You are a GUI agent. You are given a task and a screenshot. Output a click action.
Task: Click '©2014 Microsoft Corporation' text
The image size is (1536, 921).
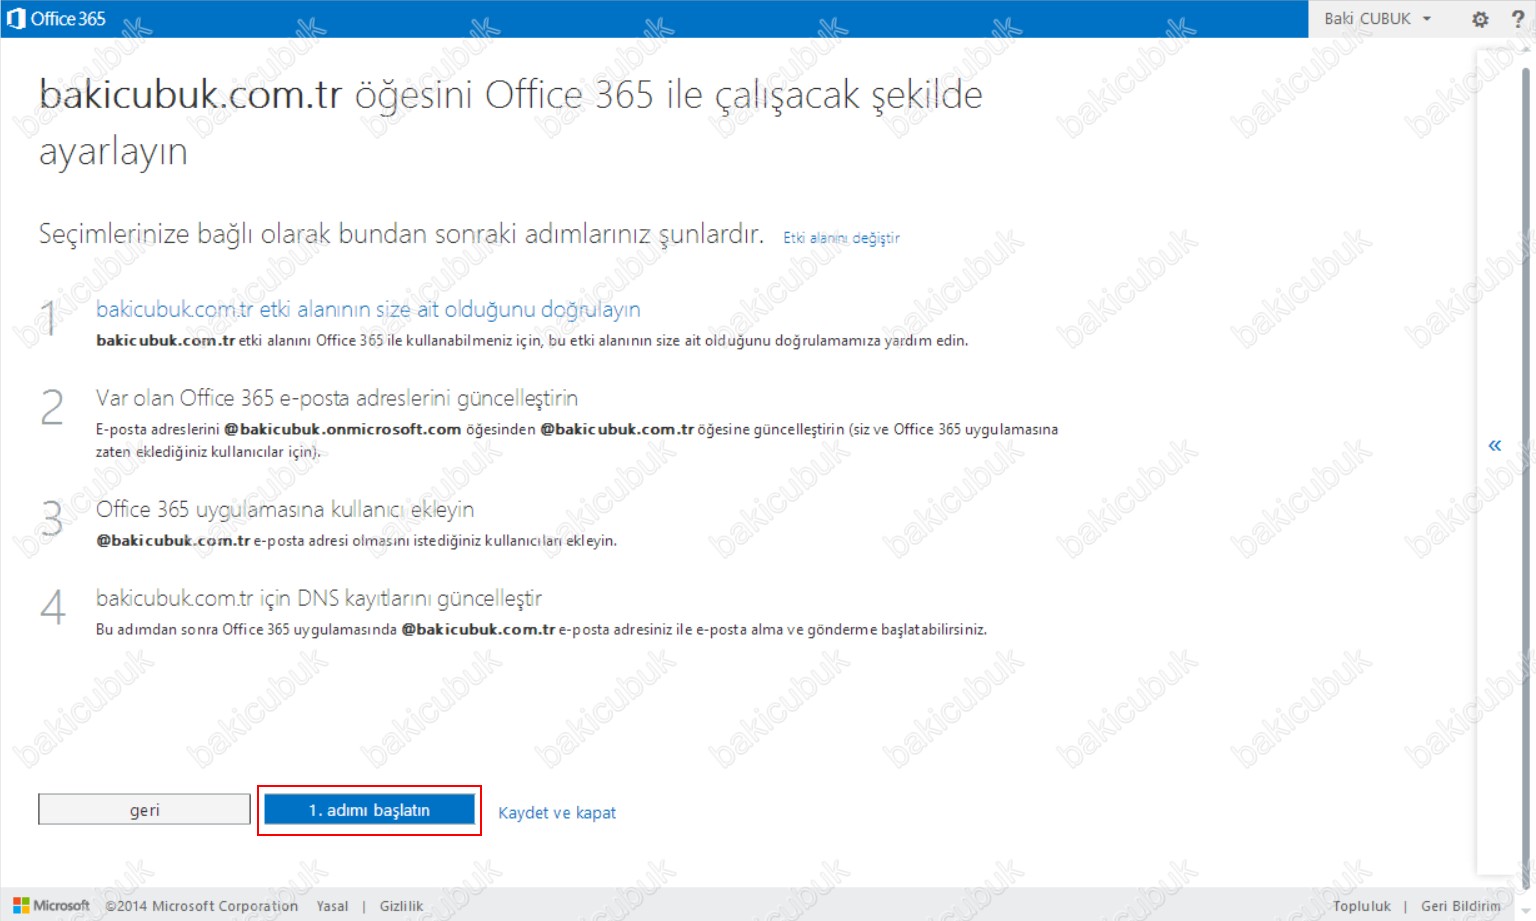[201, 906]
